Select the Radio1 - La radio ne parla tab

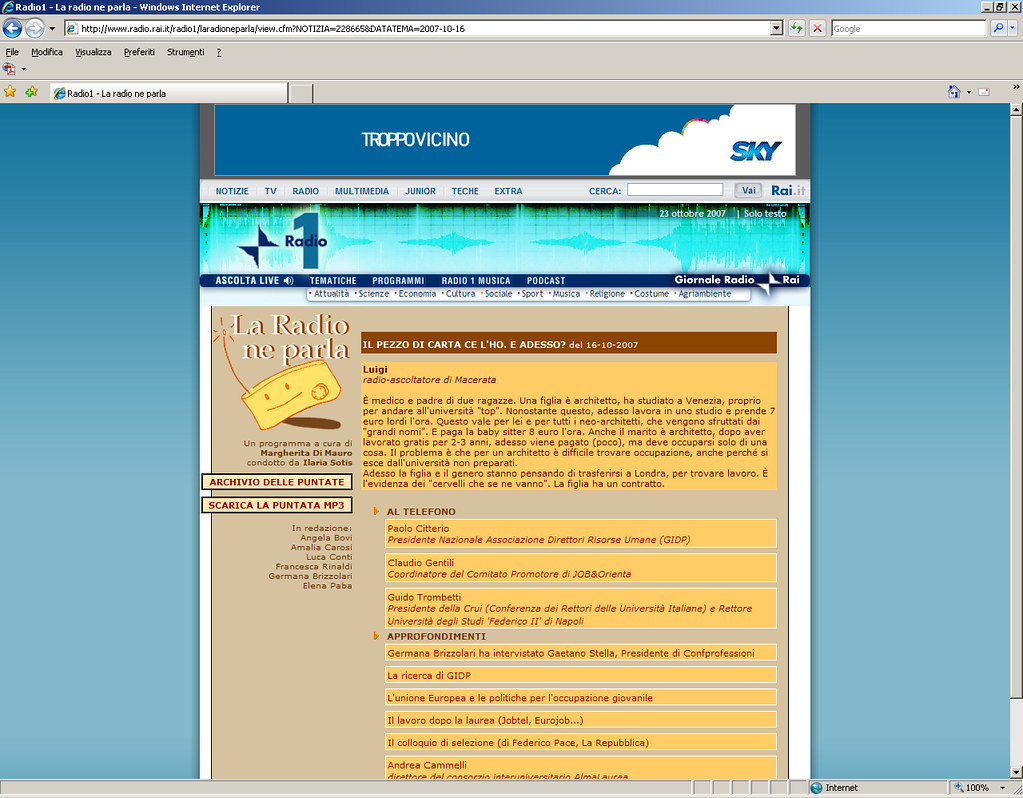169,93
